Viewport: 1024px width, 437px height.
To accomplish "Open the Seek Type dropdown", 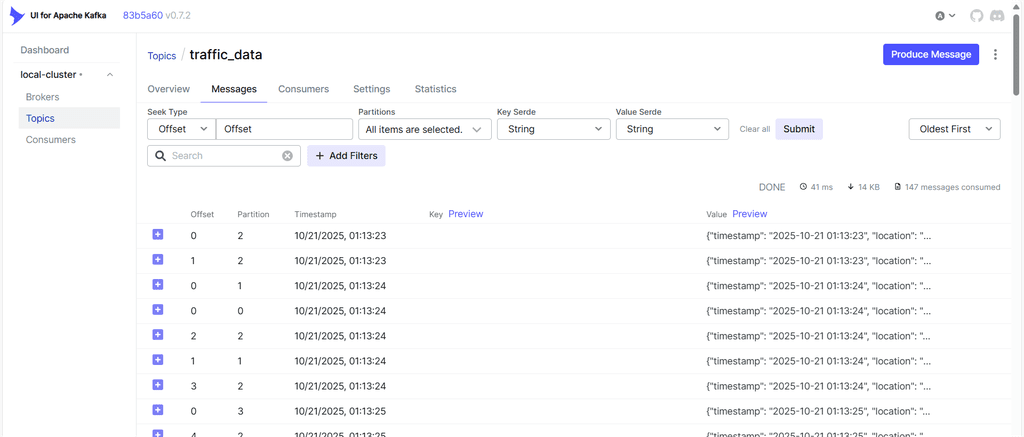I will pos(180,129).
